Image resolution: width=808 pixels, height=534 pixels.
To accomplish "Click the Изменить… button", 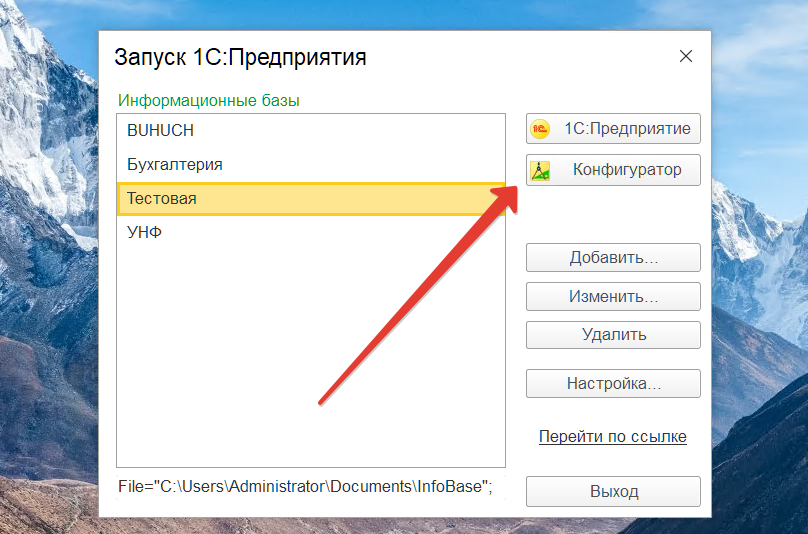I will tap(613, 296).
